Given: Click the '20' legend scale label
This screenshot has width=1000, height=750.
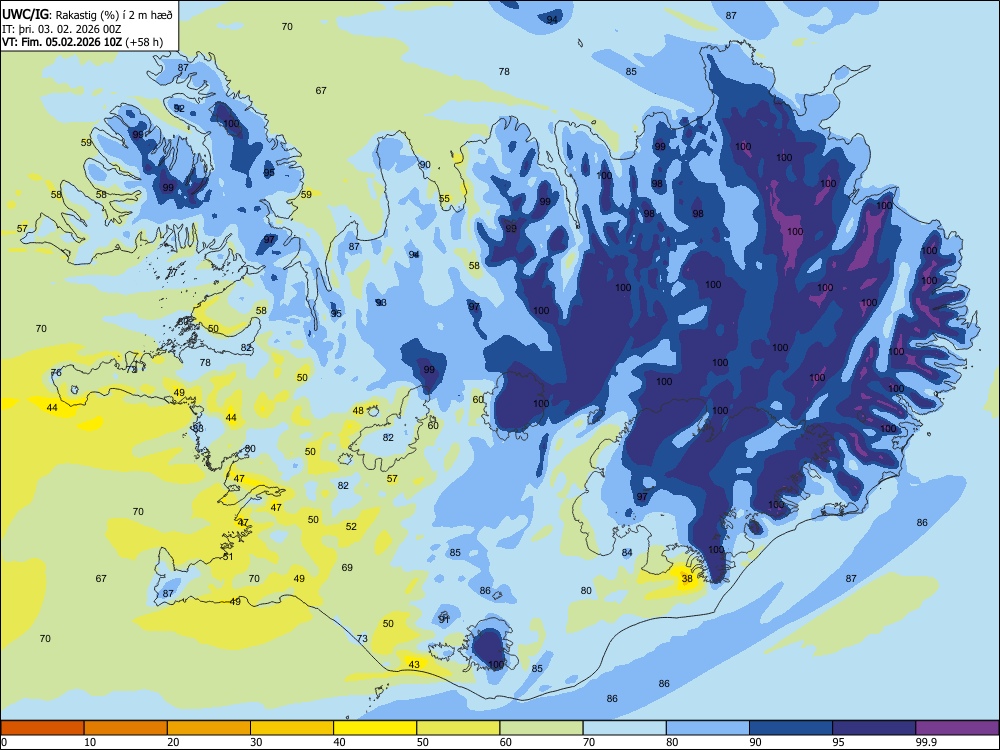Looking at the screenshot, I should pos(173,742).
